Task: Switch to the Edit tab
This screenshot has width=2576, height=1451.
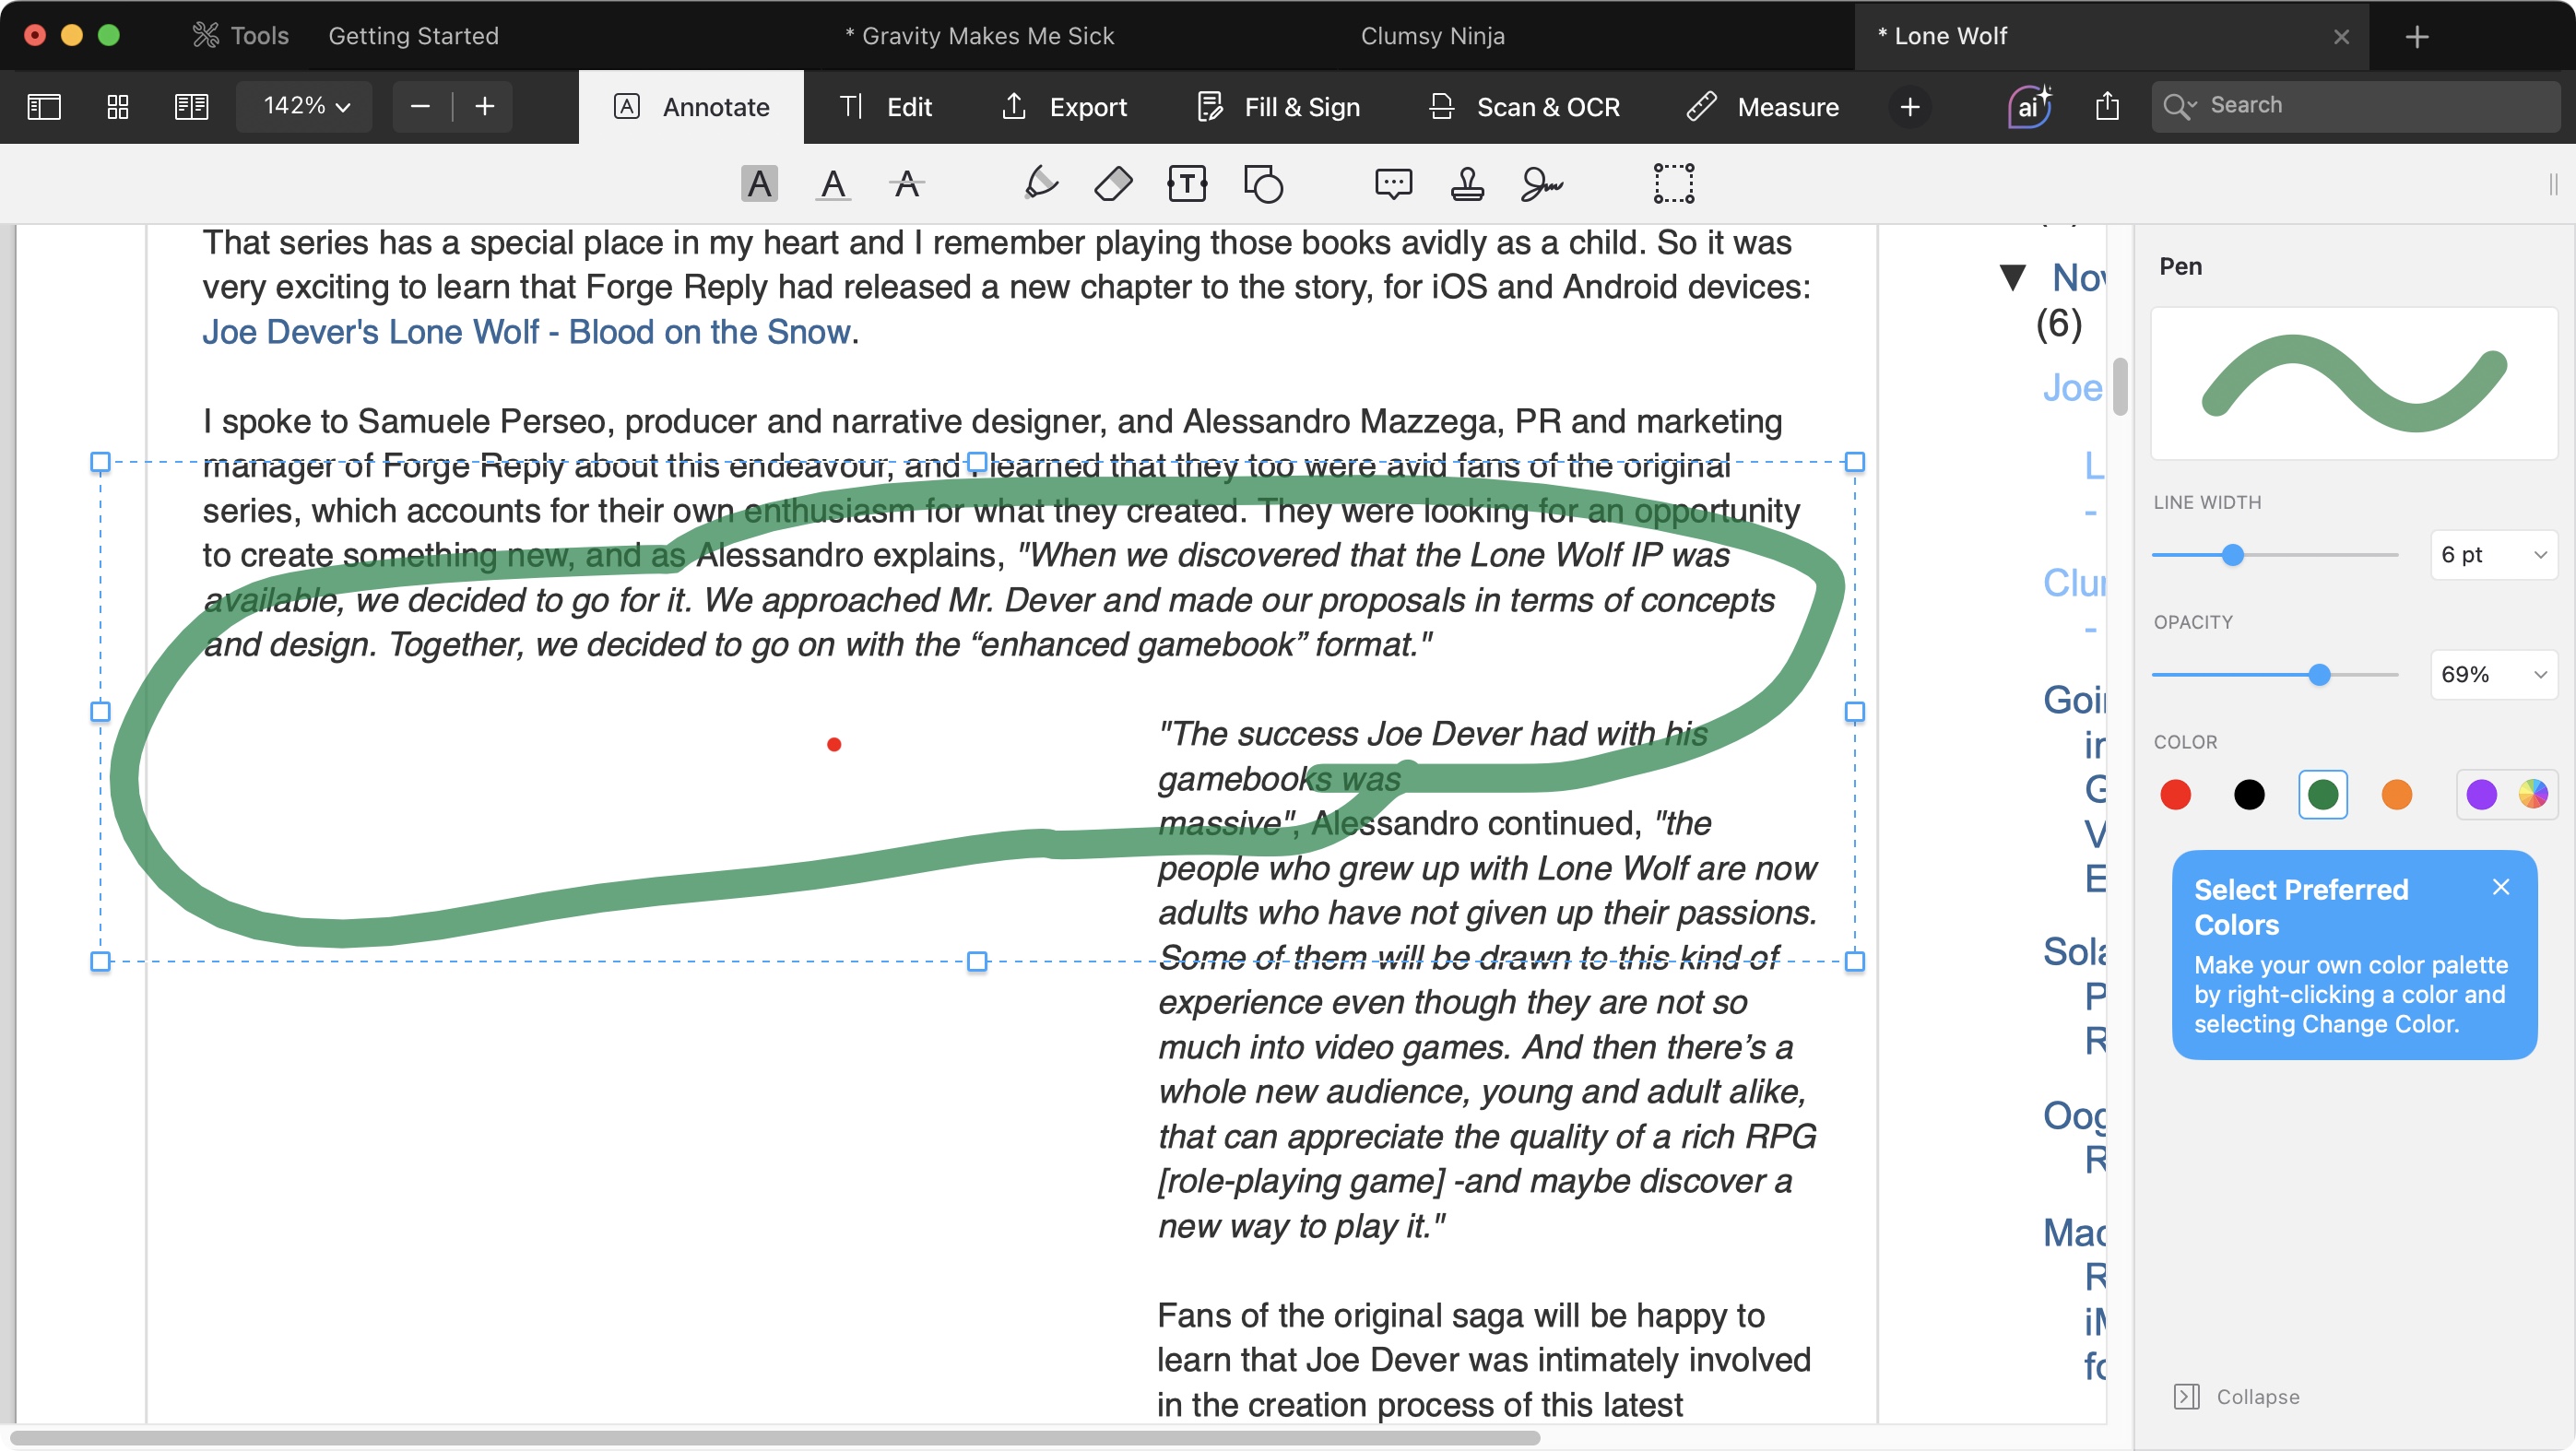Action: tap(885, 107)
